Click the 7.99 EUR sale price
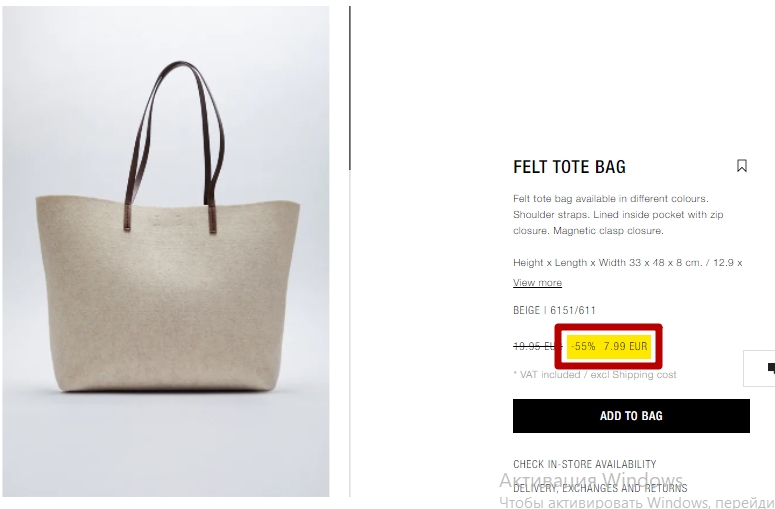This screenshot has width=775, height=509. click(625, 346)
